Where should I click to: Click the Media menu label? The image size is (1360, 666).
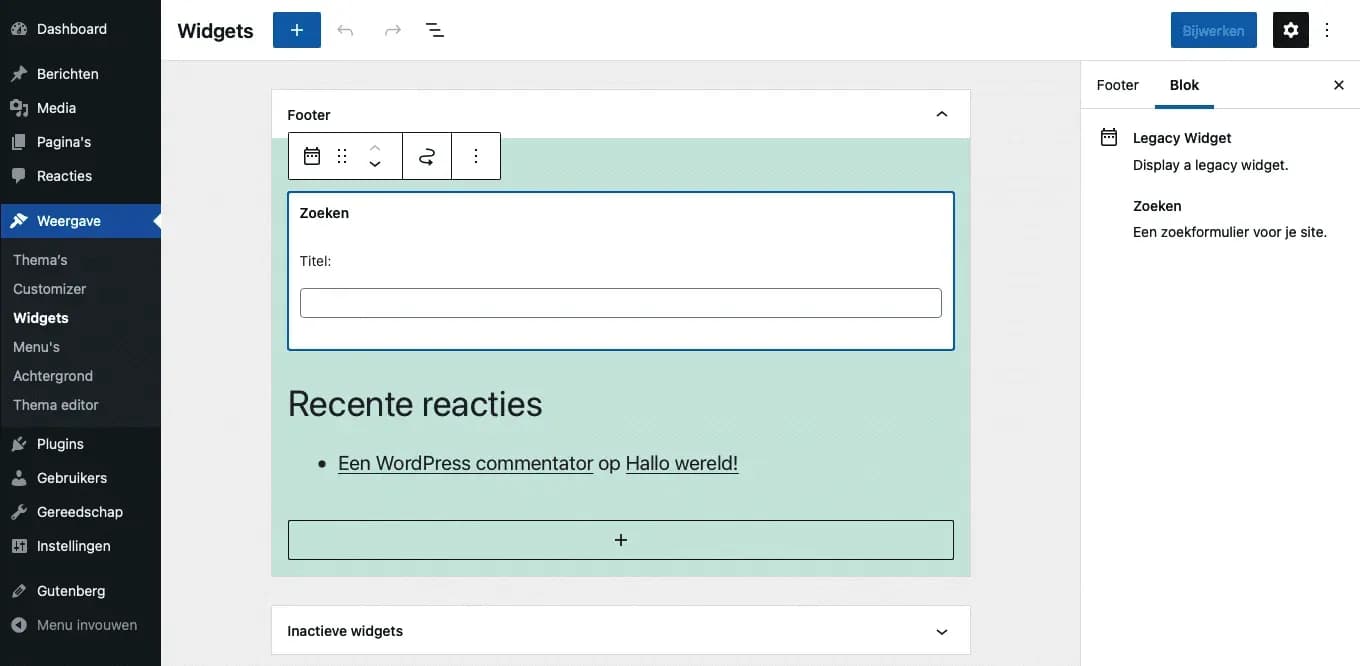(57, 108)
